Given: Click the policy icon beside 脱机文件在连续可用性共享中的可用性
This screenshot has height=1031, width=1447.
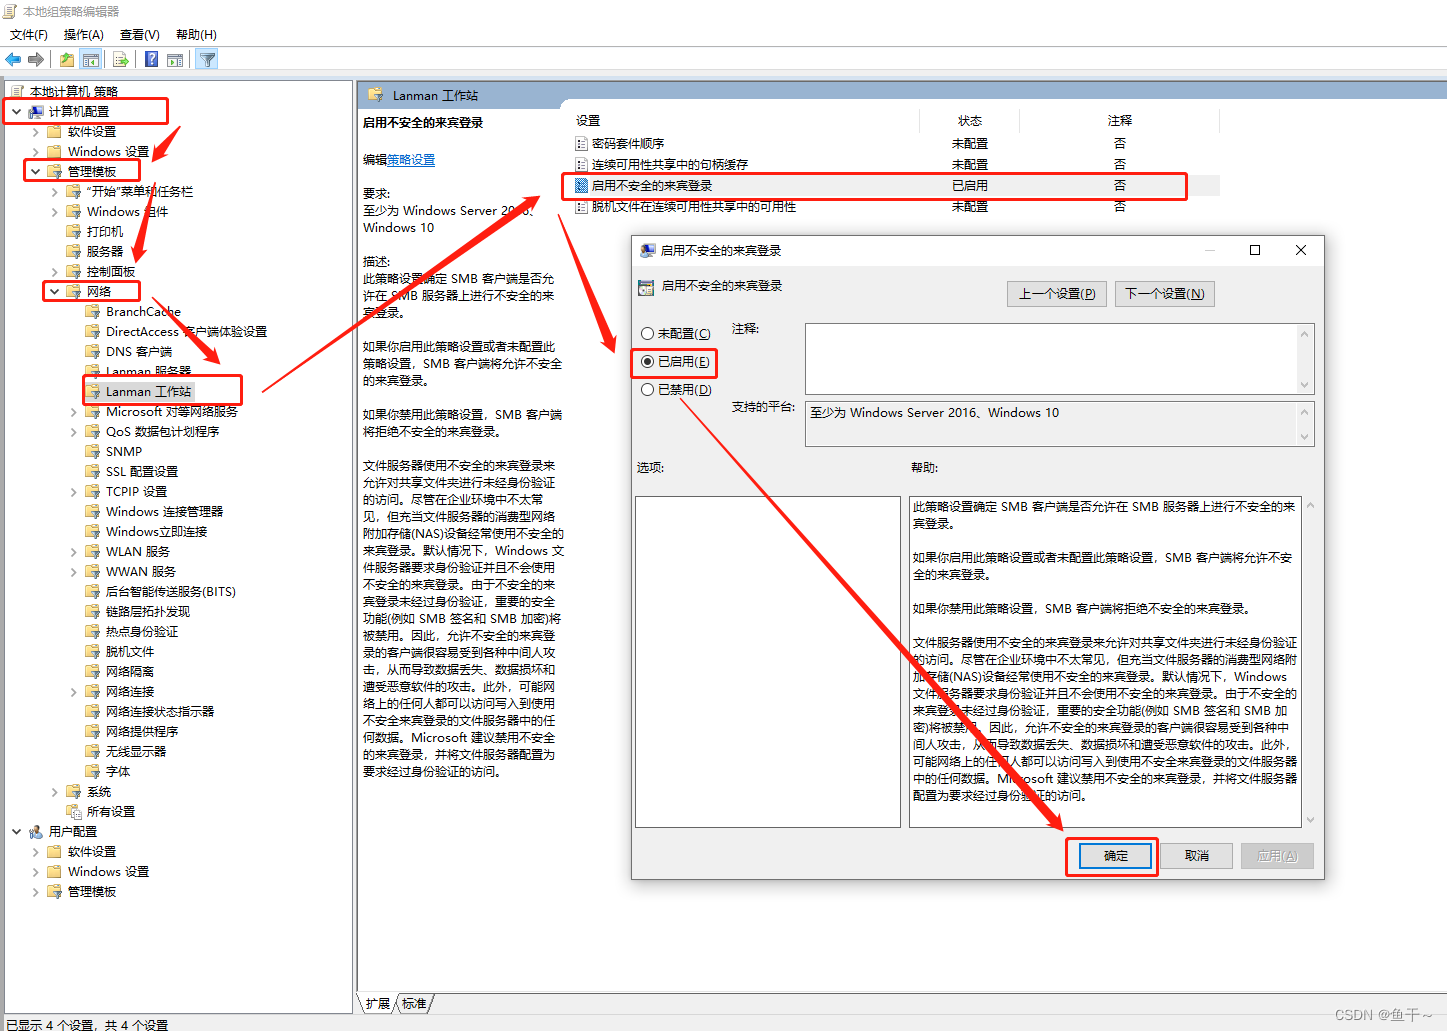Looking at the screenshot, I should click(x=581, y=206).
